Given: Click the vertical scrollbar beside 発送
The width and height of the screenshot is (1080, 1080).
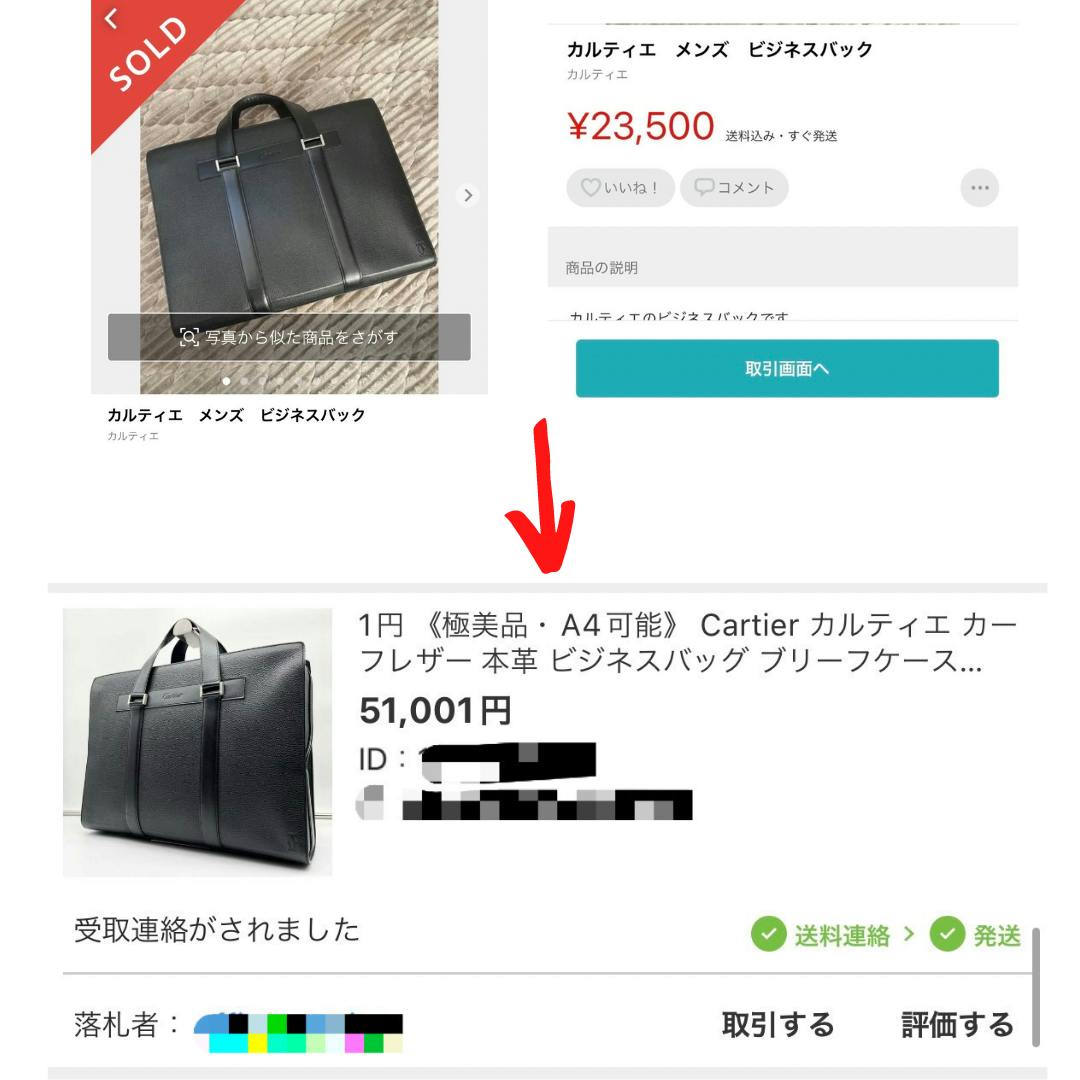Looking at the screenshot, I should pyautogui.click(x=1035, y=986).
